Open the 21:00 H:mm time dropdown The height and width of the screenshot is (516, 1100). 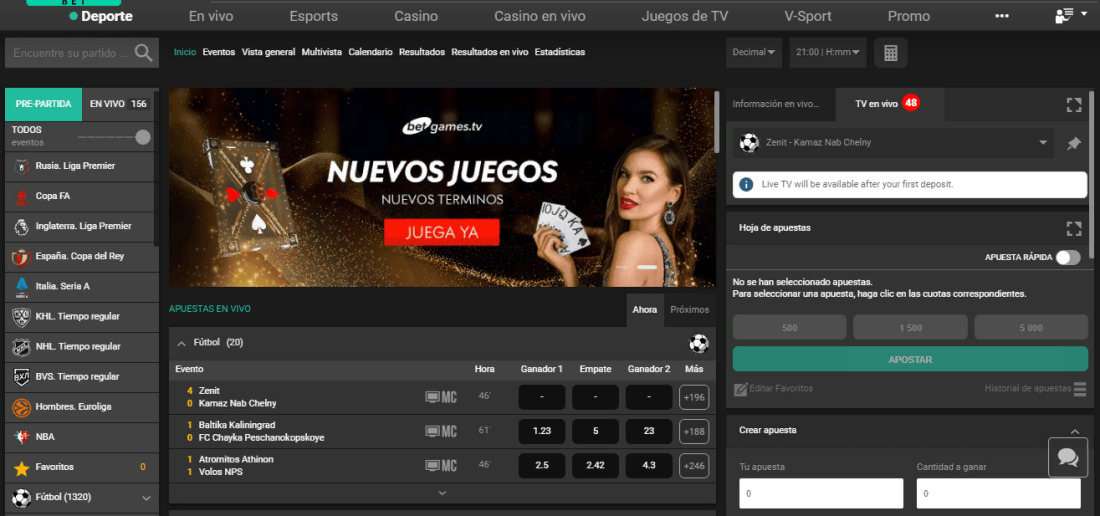tap(828, 53)
